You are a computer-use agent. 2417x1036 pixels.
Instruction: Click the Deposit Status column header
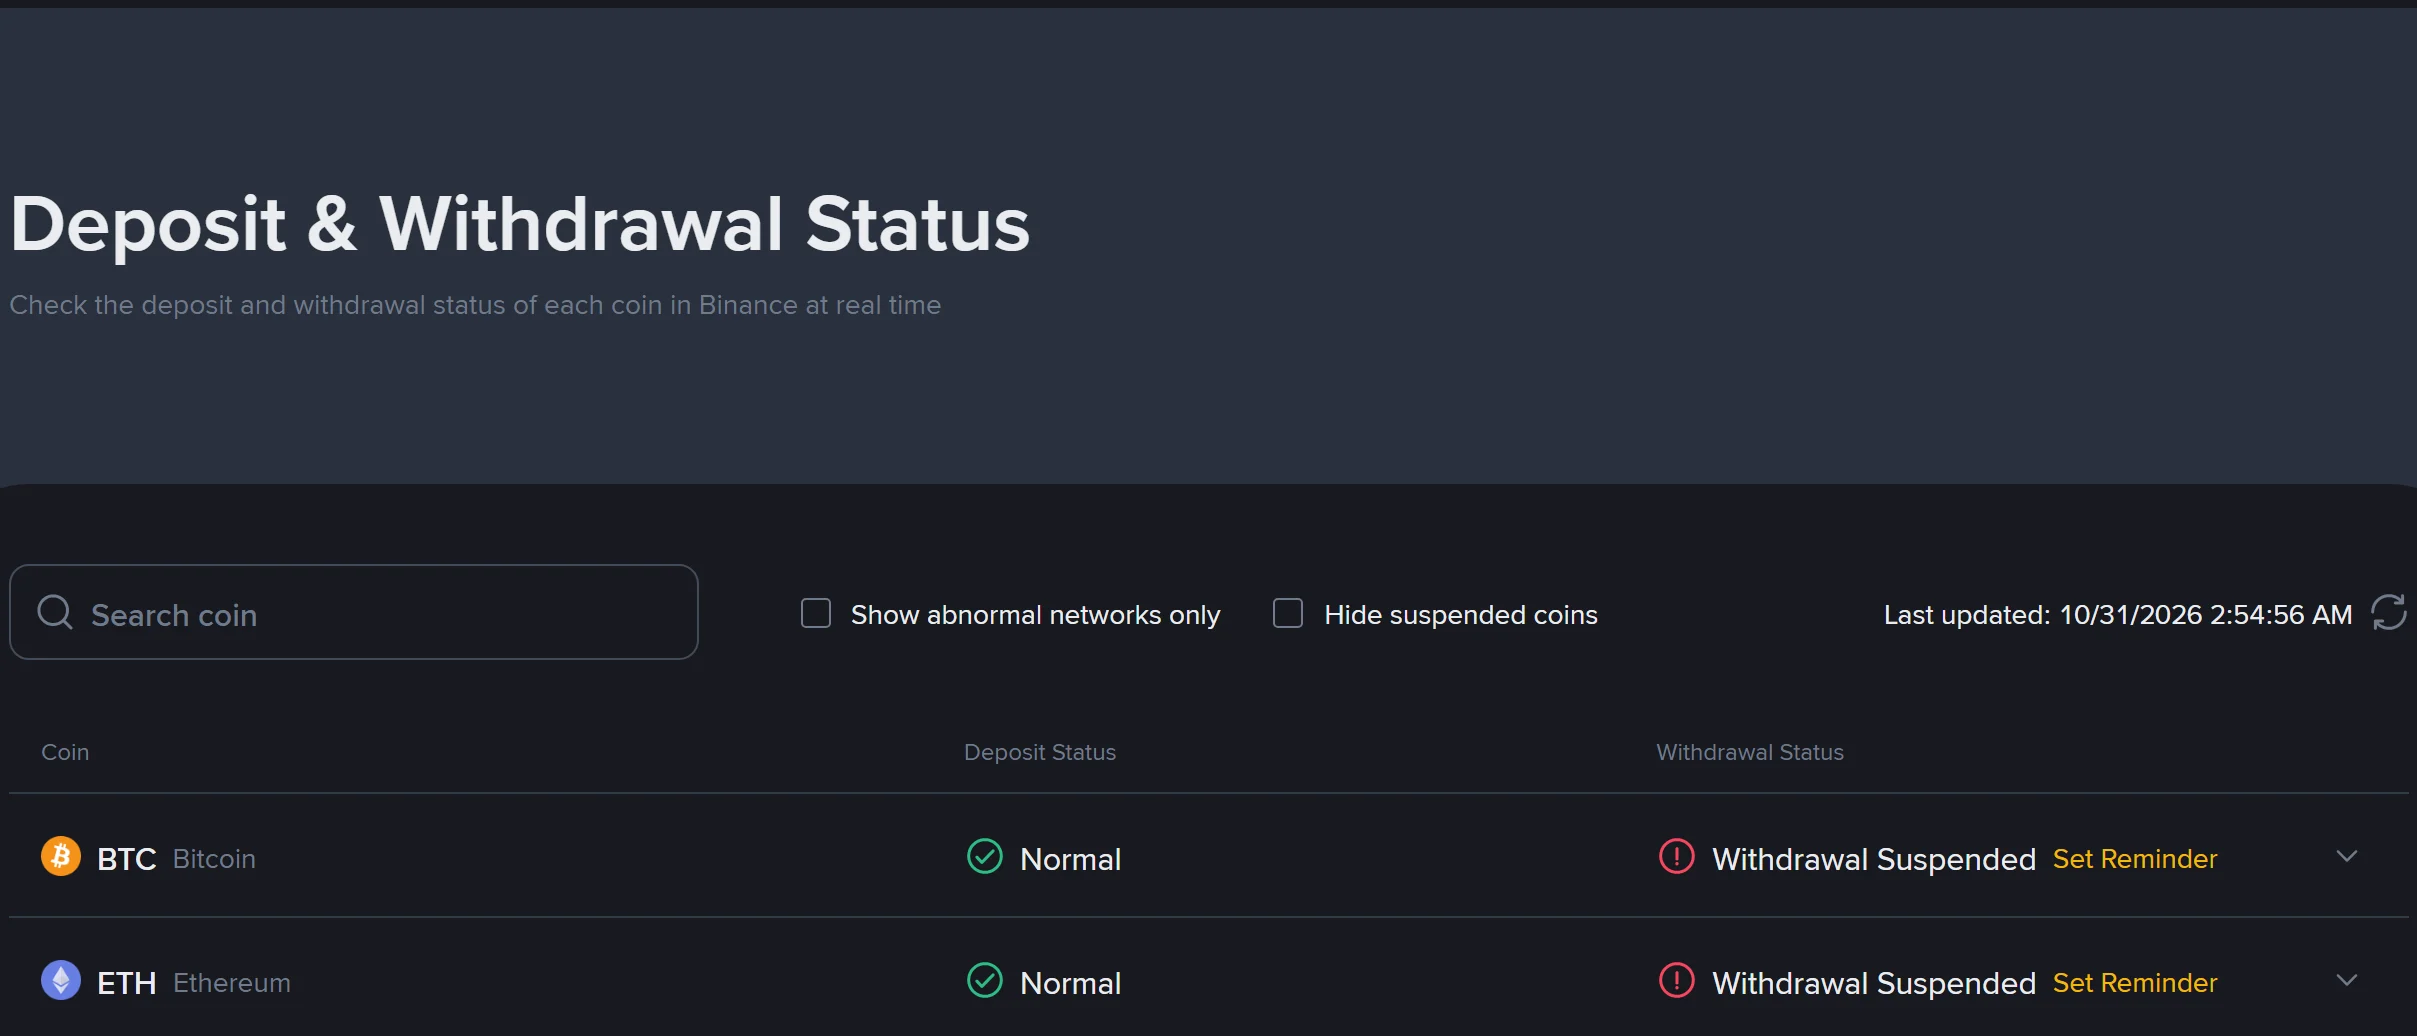1040,752
